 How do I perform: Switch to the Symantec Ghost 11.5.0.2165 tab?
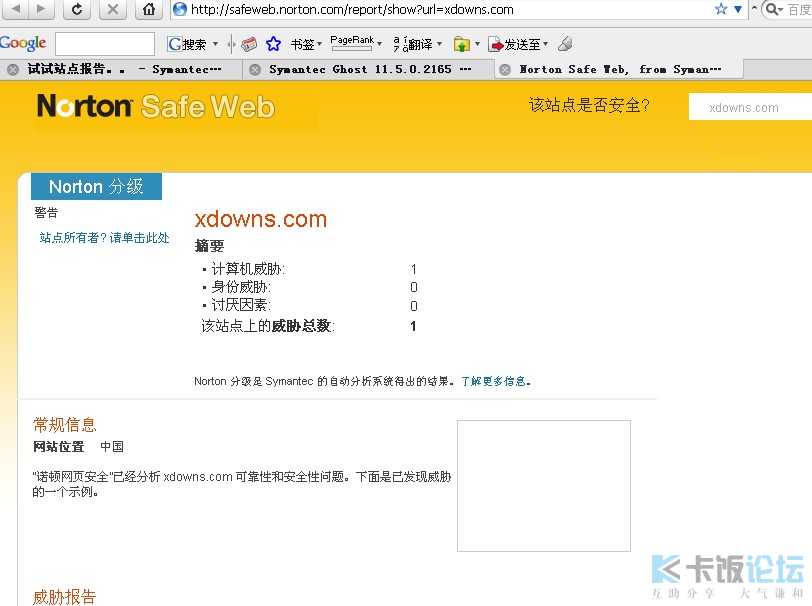370,69
